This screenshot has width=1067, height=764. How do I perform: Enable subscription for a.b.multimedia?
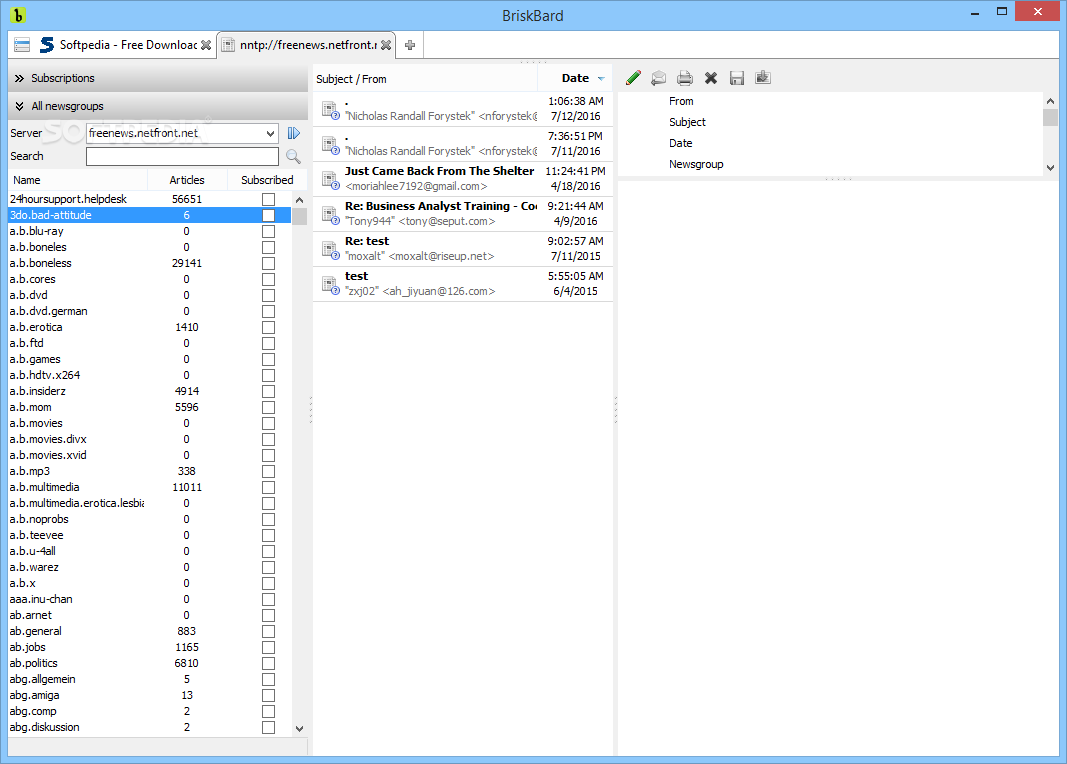[x=269, y=487]
